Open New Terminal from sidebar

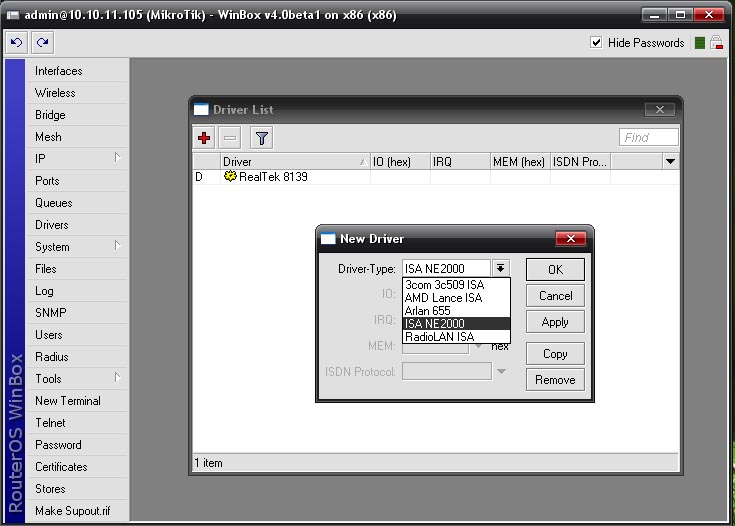[x=77, y=401]
